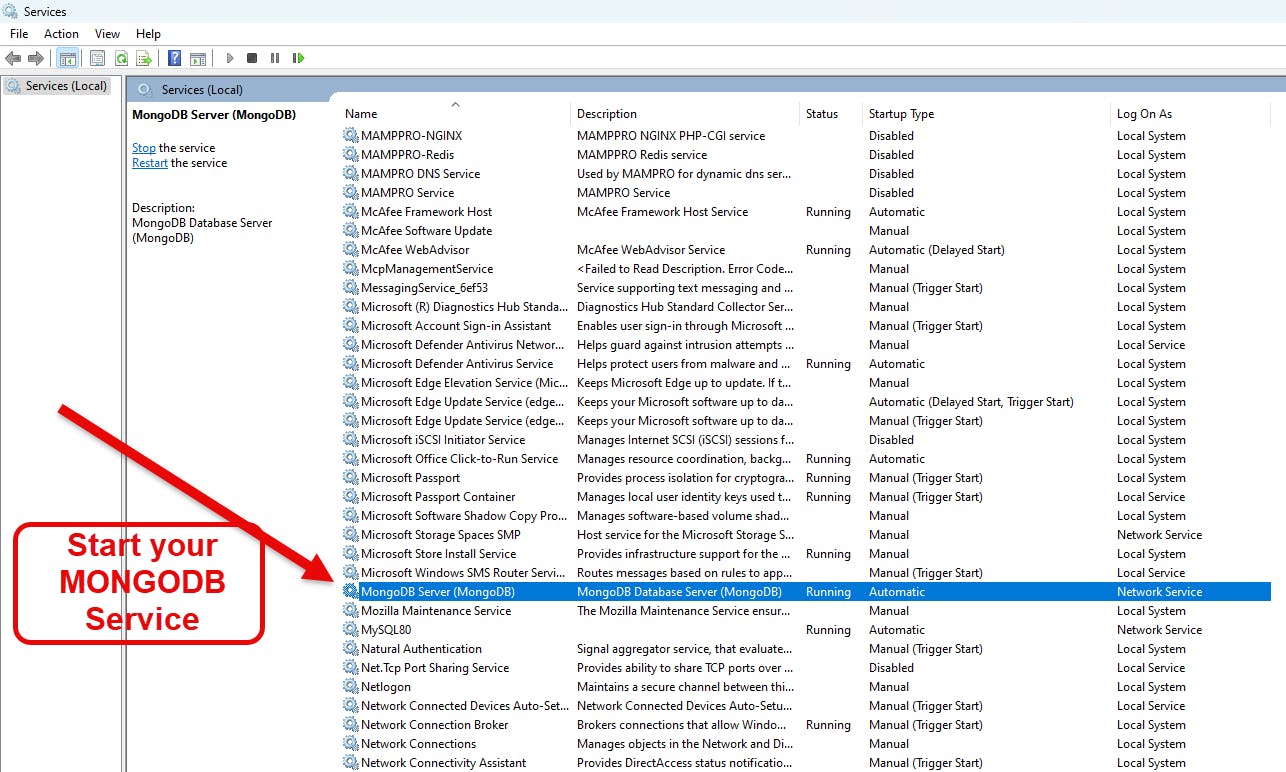The image size is (1286, 772).
Task: Click the gear icon beside Mozilla Maintenance Service
Action: coord(351,611)
